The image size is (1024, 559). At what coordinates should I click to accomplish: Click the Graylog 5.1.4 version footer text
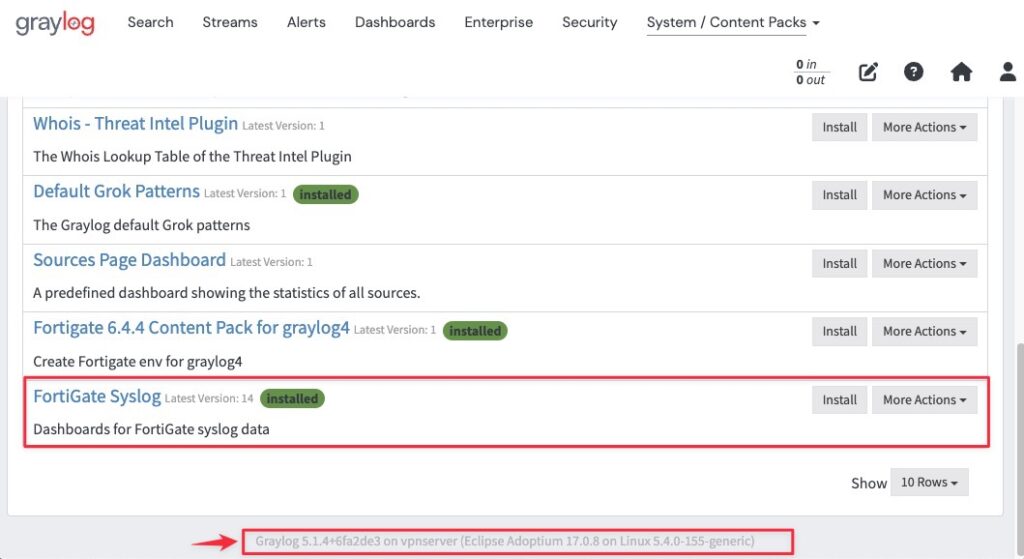coord(505,541)
